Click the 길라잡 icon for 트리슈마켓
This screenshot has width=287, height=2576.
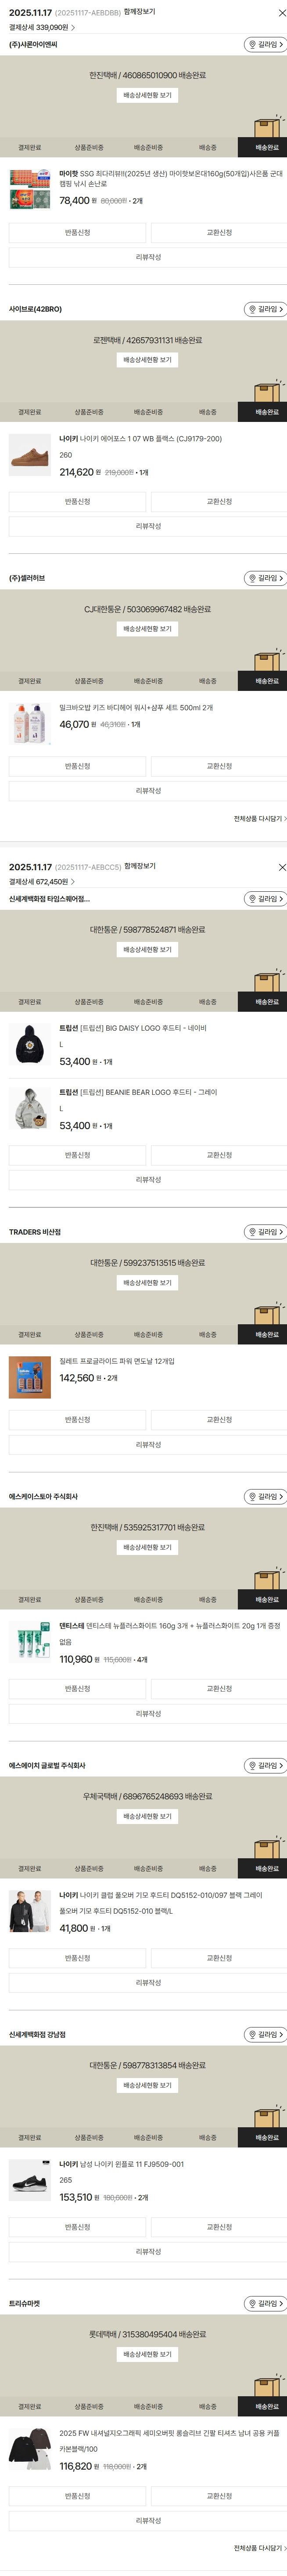click(x=265, y=2275)
